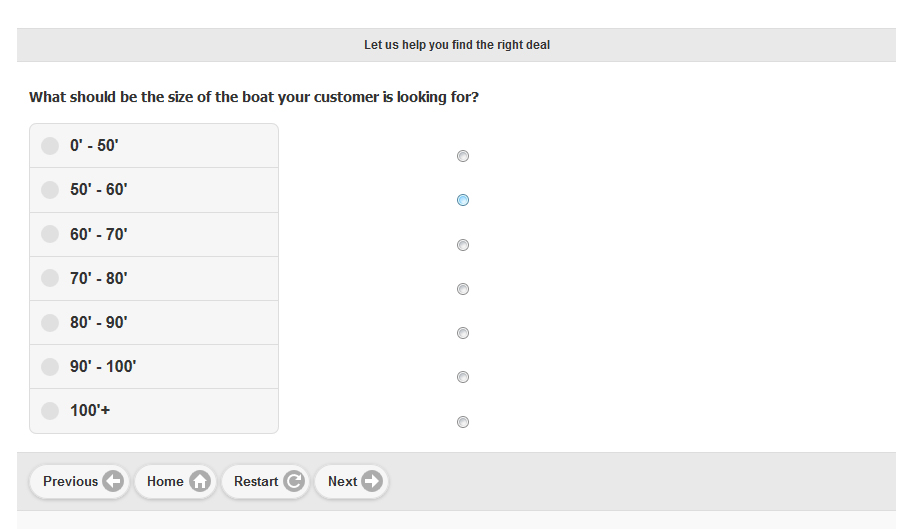Image resolution: width=912 pixels, height=529 pixels.
Task: Click the left-arrow icon on the Previous button
Action: (x=113, y=481)
